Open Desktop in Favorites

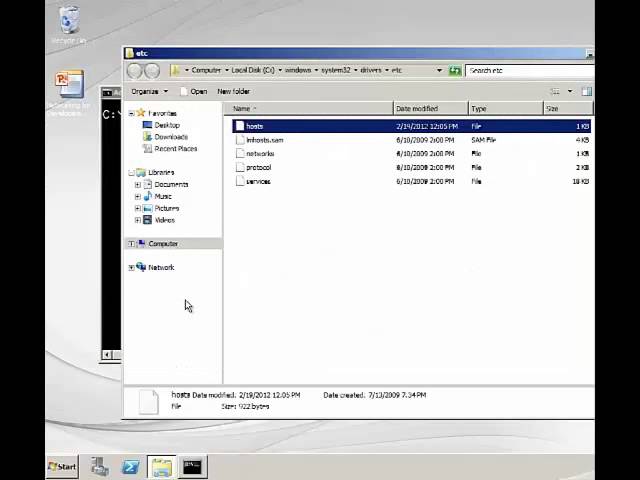pyautogui.click(x=167, y=125)
